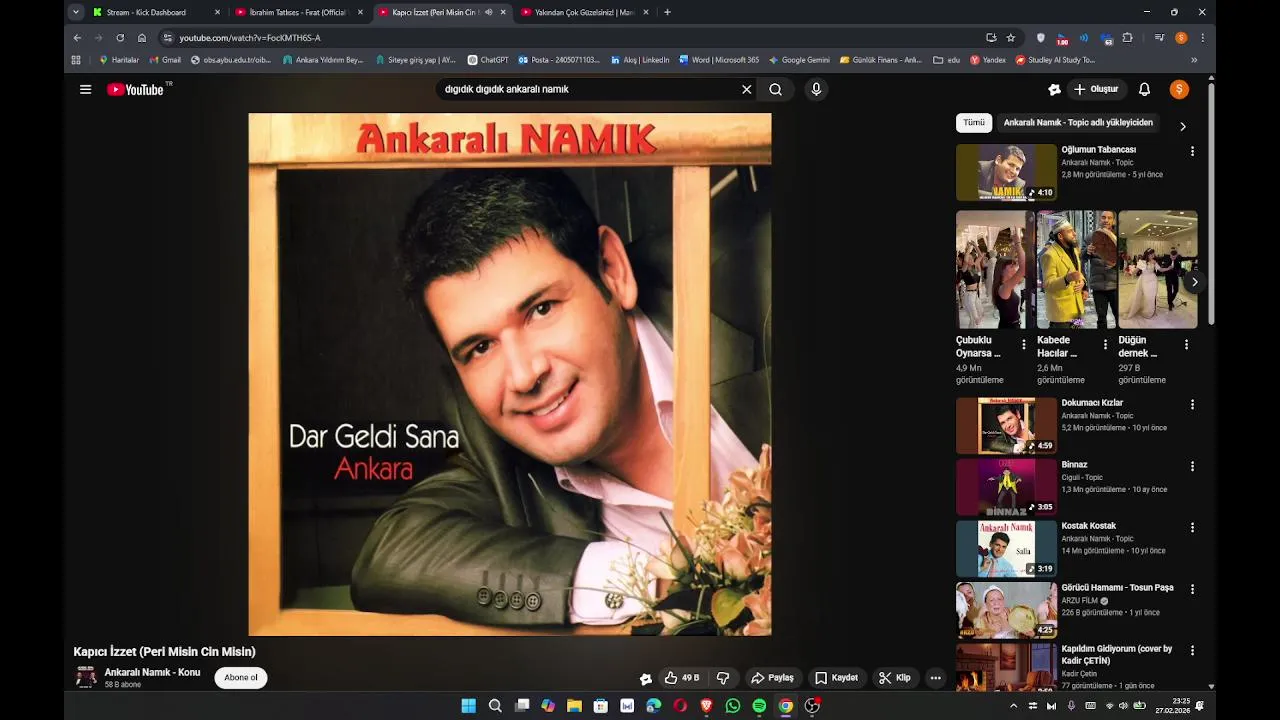Open the Kapıdım Gidiyorum cover title
Image resolution: width=1280 pixels, height=720 pixels.
click(1117, 654)
